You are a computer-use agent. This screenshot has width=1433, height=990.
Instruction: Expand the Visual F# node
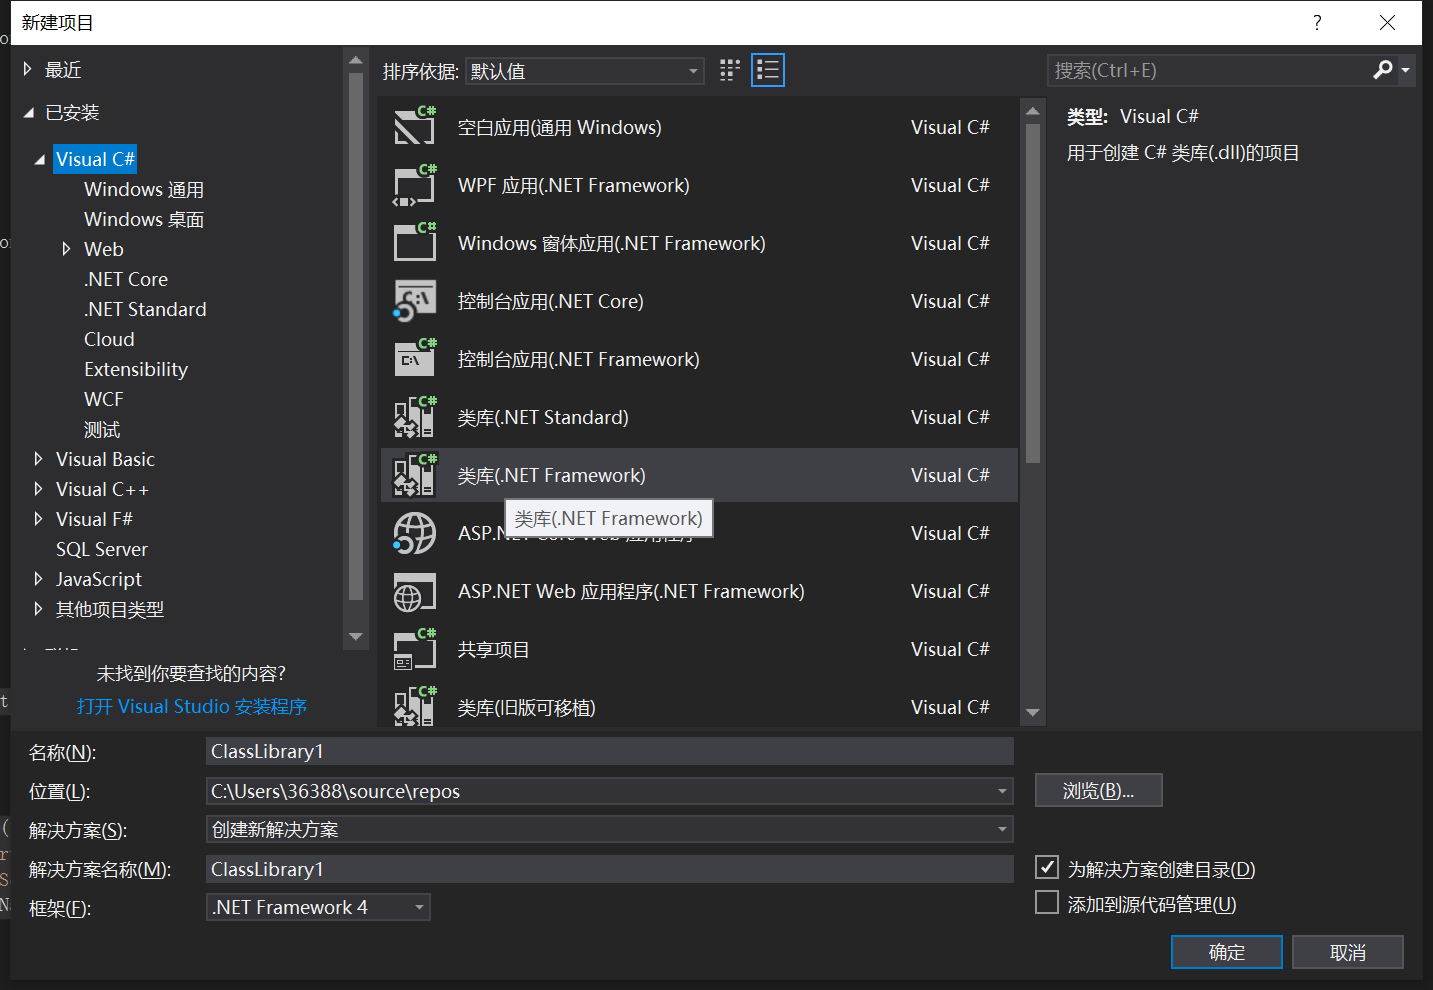38,519
